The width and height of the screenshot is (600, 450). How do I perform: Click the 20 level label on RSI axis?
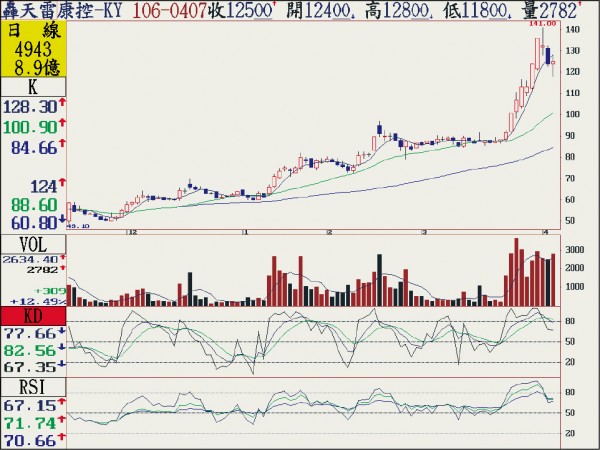coord(570,433)
